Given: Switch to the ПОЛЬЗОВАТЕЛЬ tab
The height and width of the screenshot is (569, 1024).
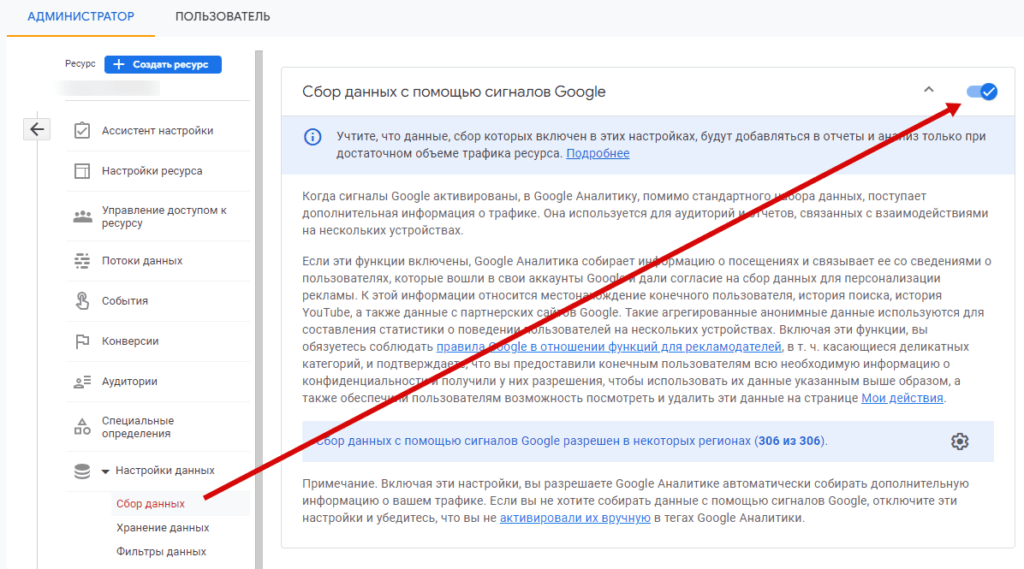Looking at the screenshot, I should click(x=223, y=16).
